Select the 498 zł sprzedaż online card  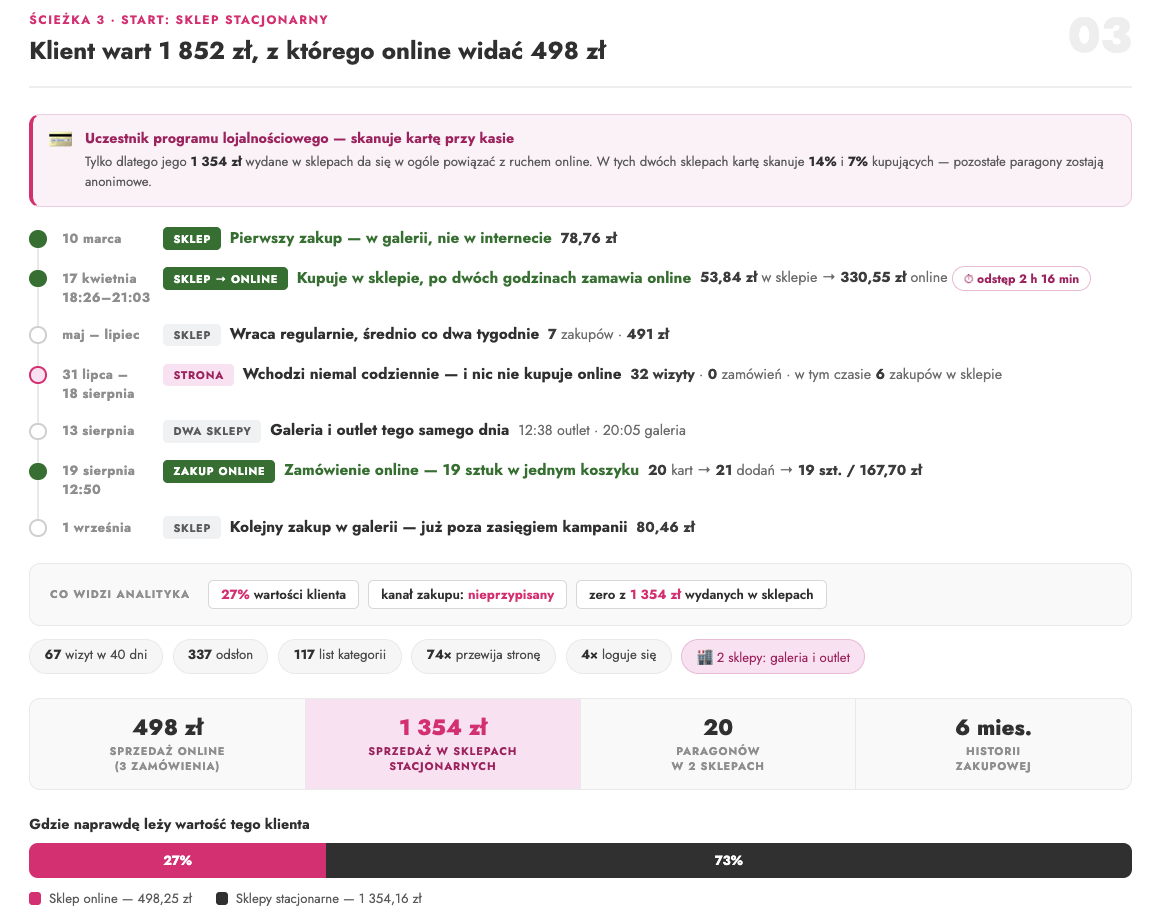coord(167,744)
